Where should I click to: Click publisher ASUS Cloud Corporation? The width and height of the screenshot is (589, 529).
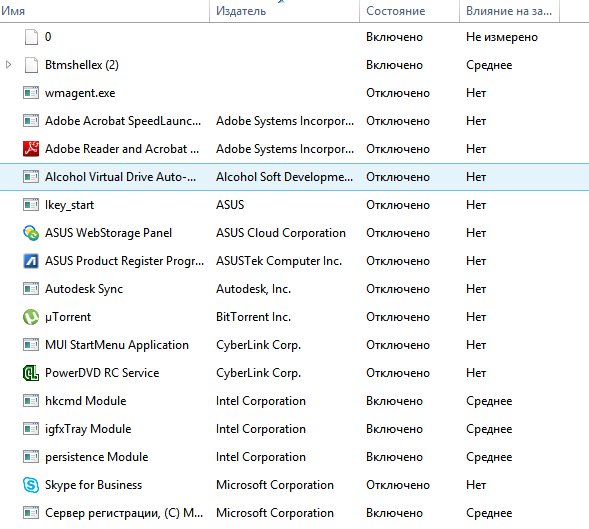pyautogui.click(x=281, y=233)
